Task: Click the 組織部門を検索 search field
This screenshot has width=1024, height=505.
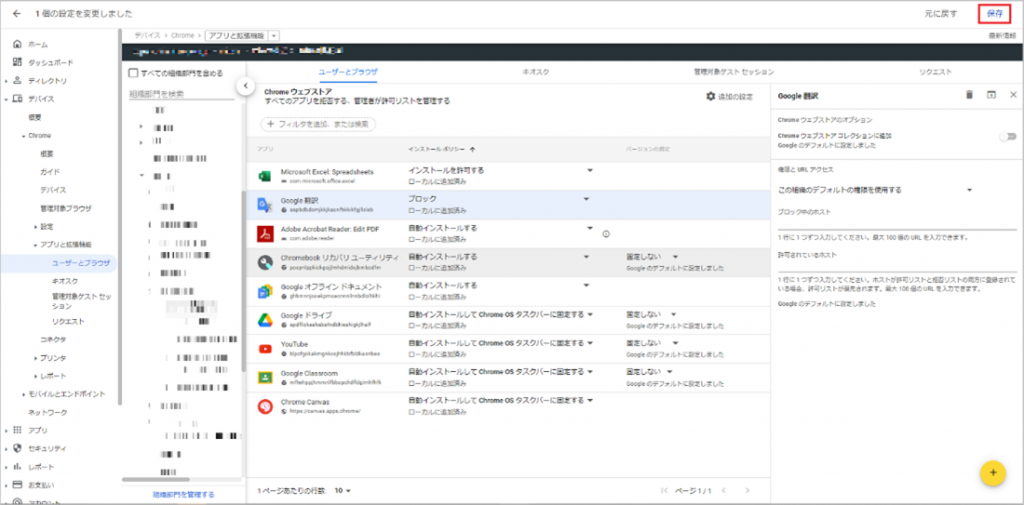Action: coord(181,94)
